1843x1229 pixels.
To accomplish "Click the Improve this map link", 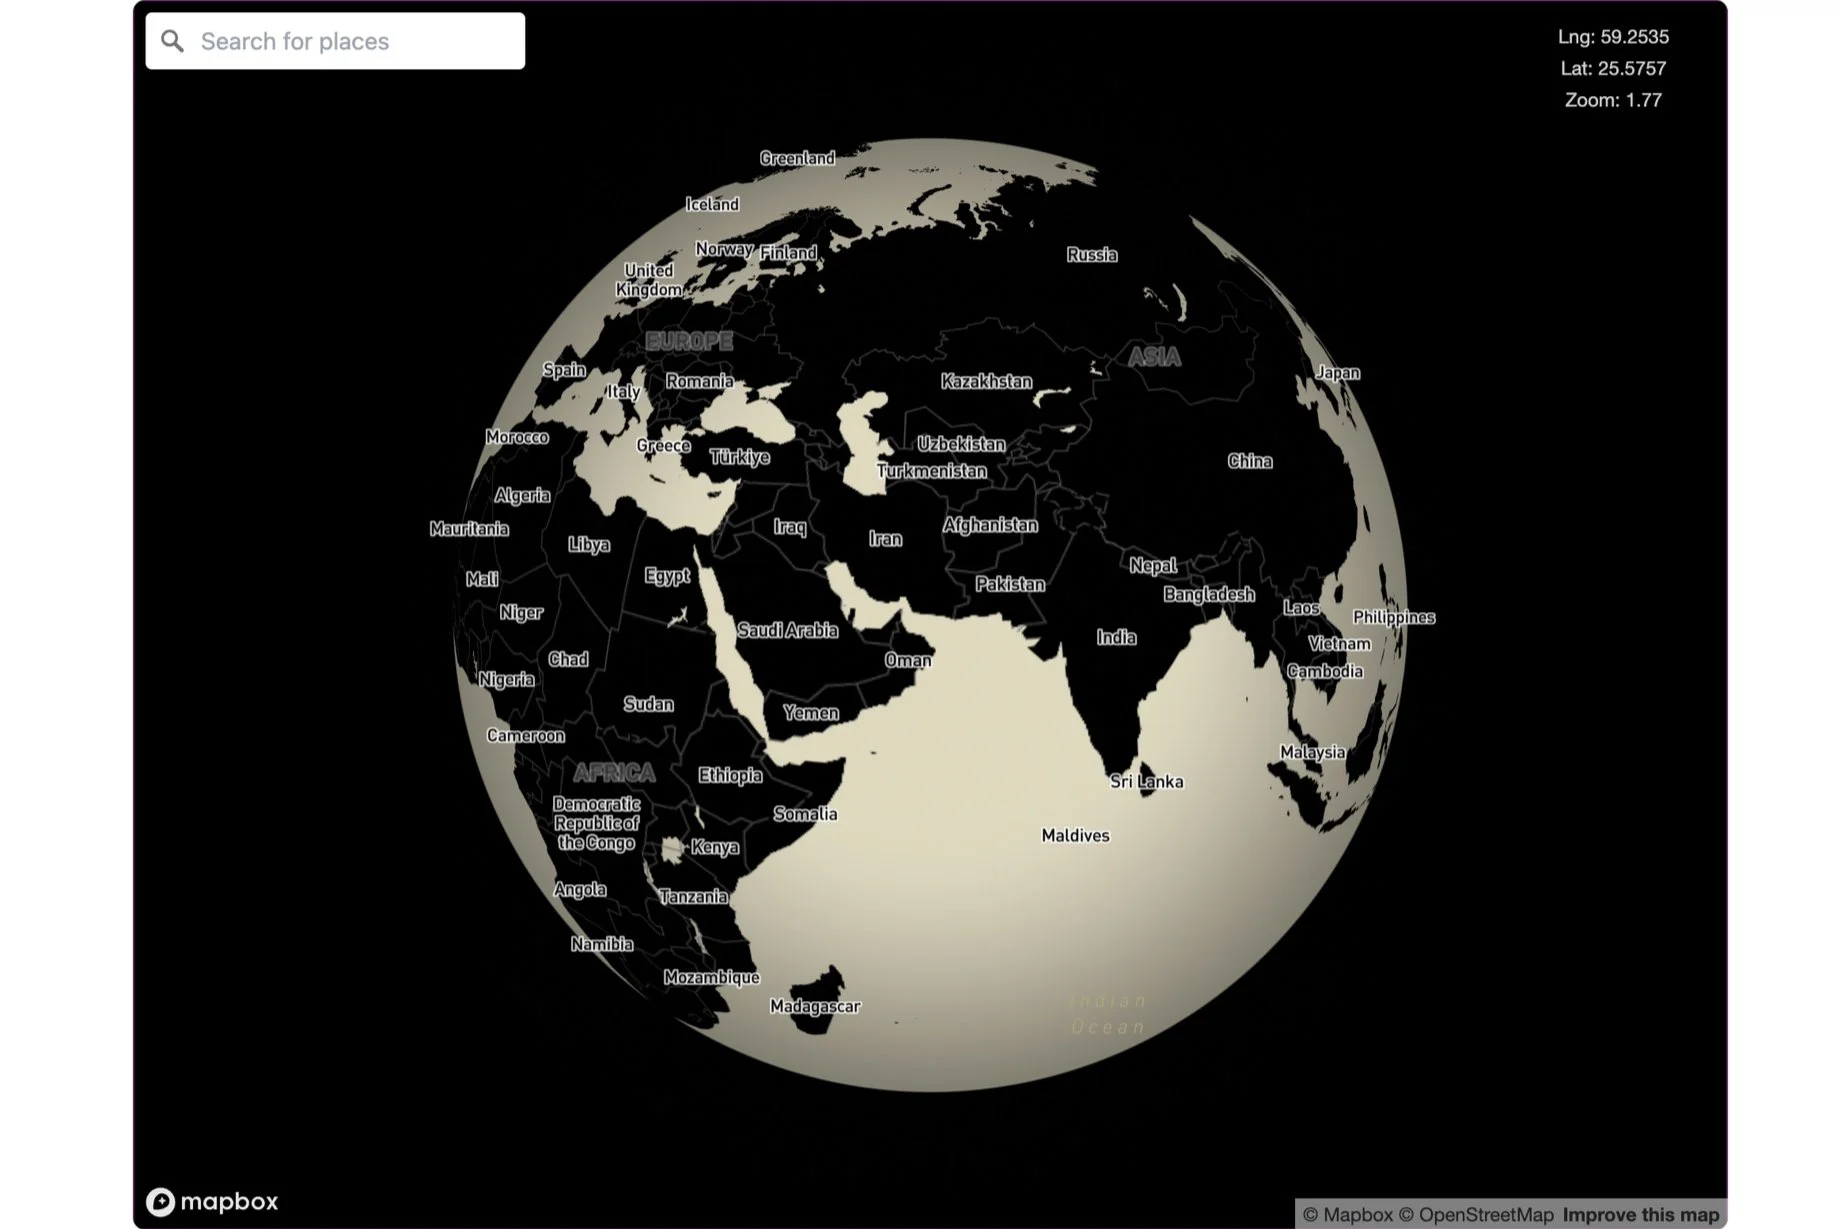I will 1641,1215.
